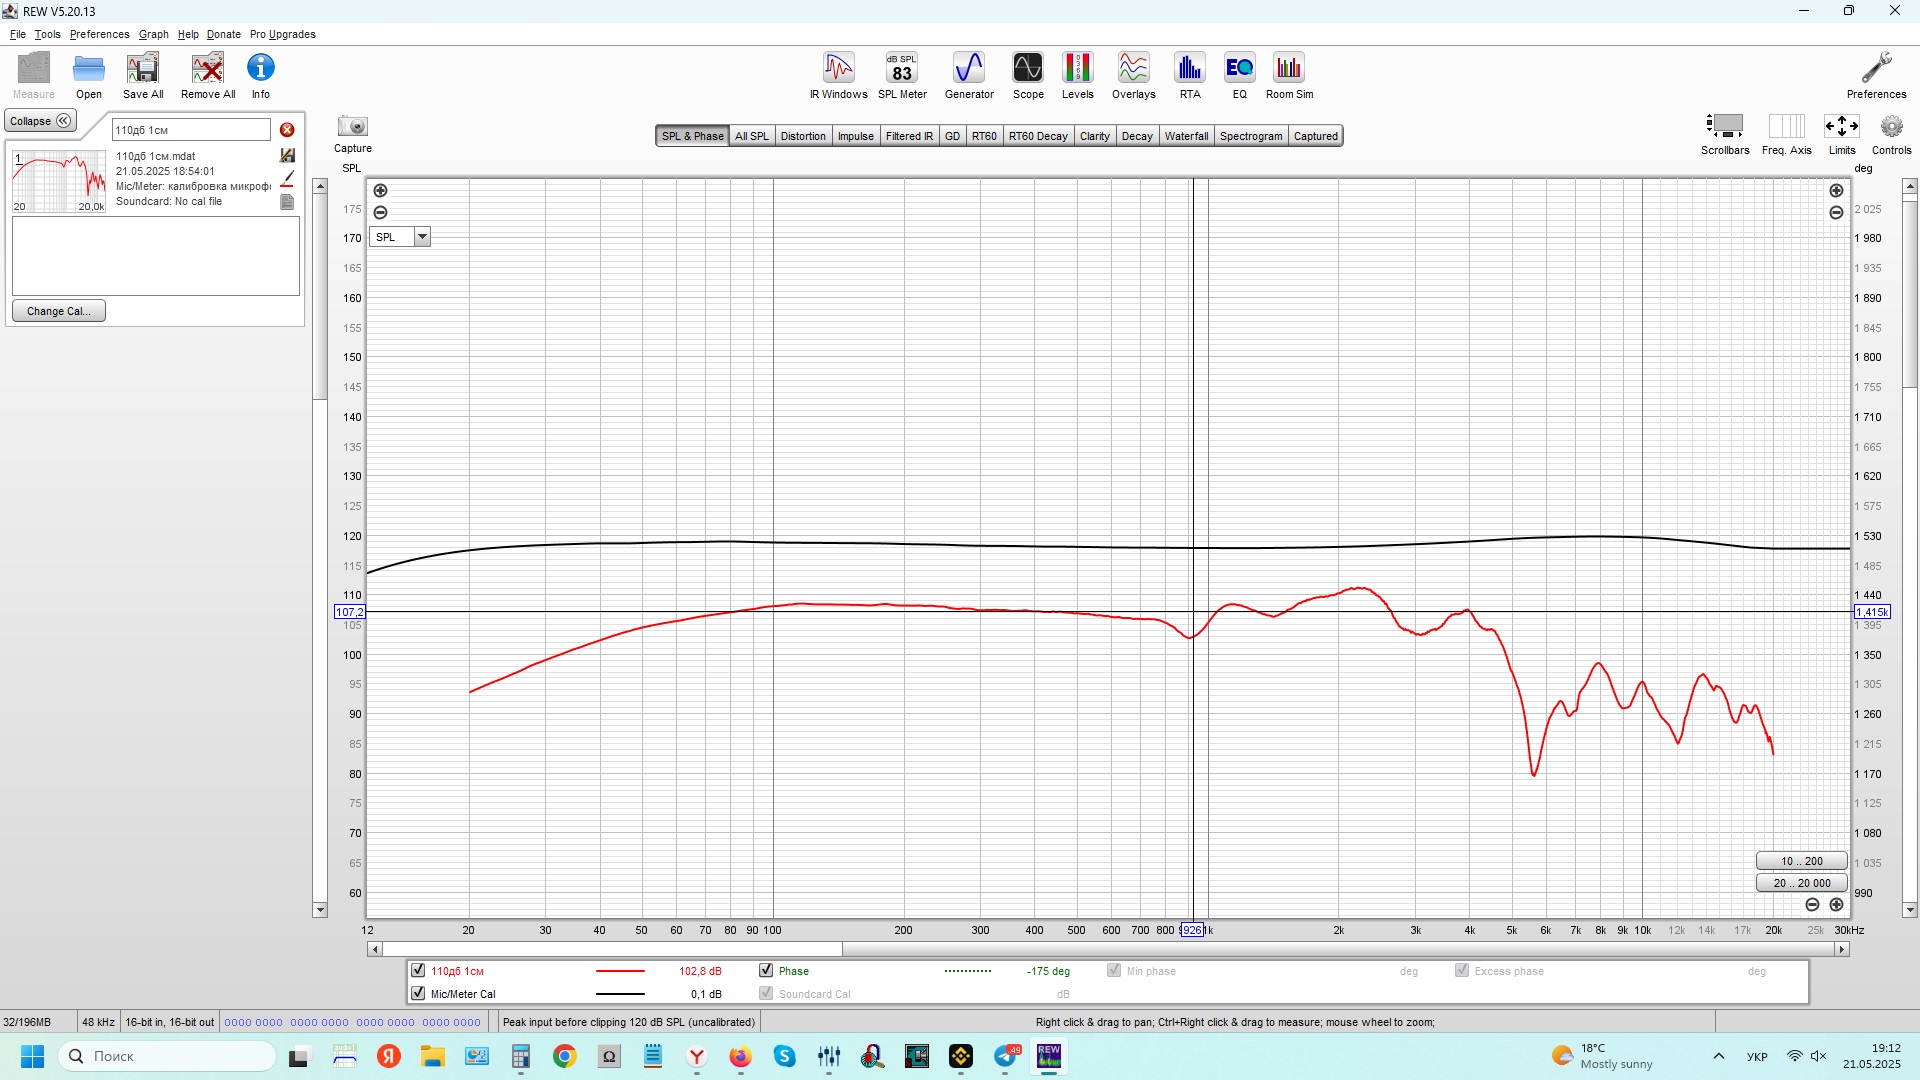1920x1080 pixels.
Task: Switch to the Waterfall tab
Action: pyautogui.click(x=1185, y=136)
